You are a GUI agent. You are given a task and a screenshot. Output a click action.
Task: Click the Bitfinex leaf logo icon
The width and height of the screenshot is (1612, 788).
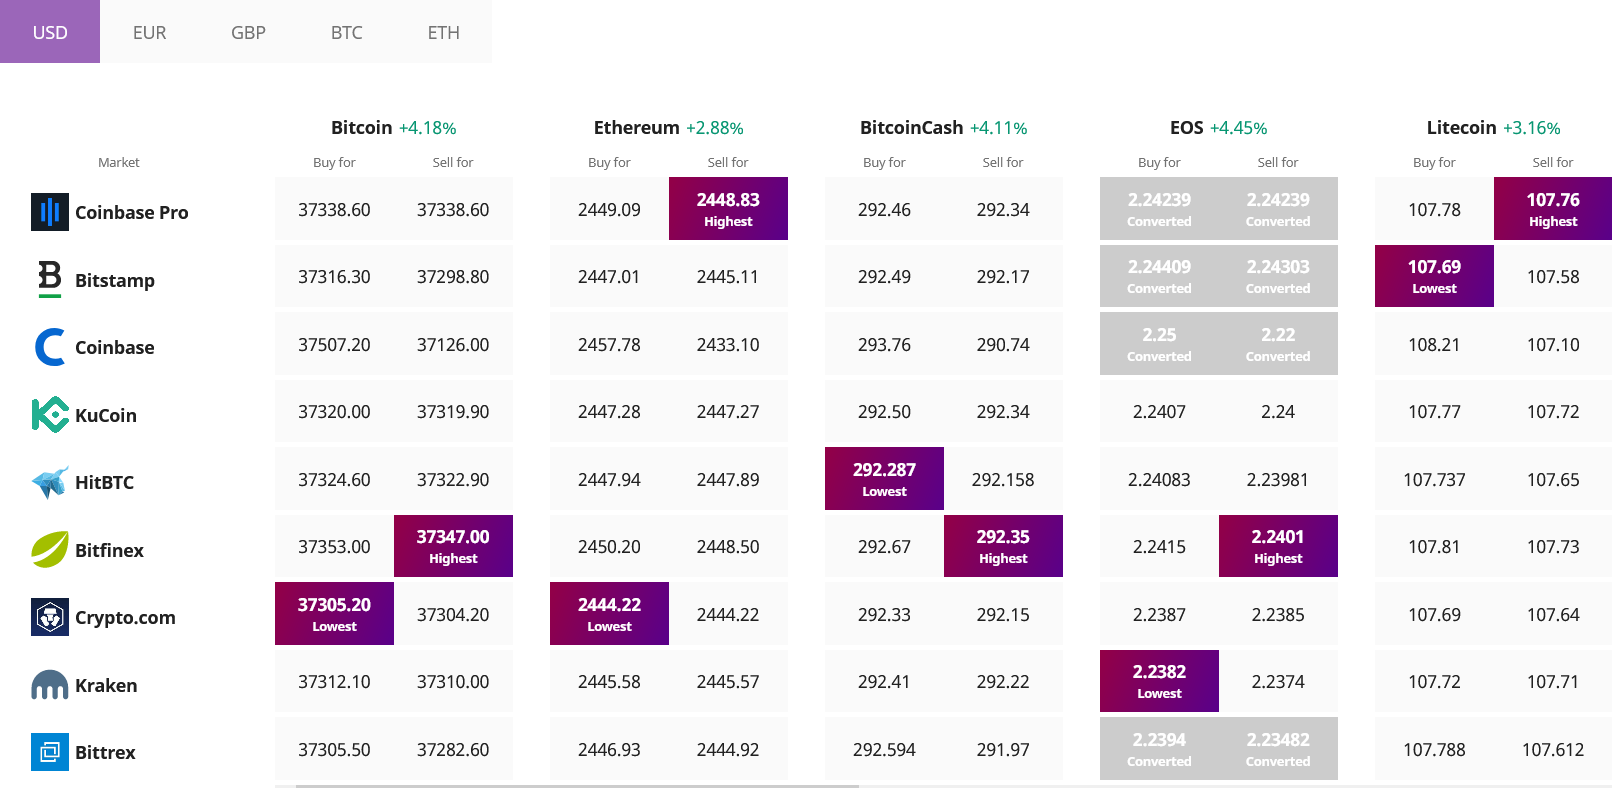point(50,549)
